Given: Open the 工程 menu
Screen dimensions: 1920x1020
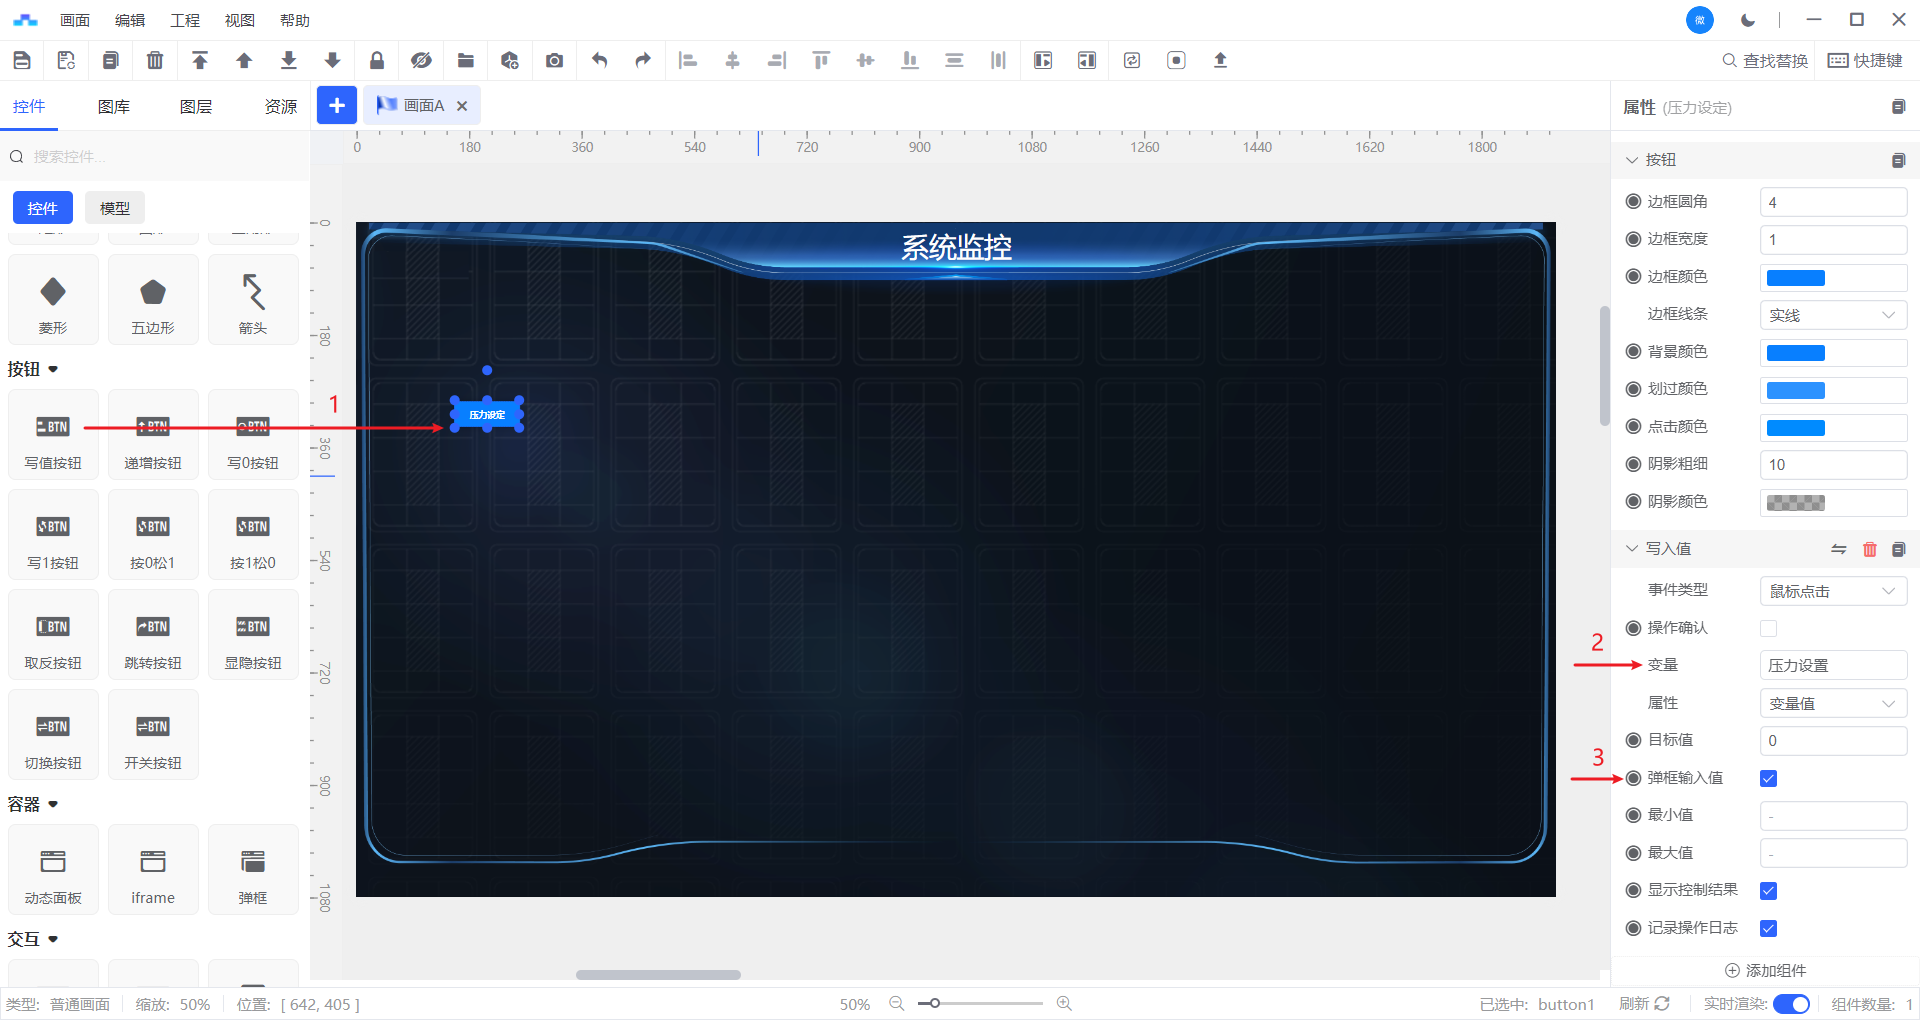Looking at the screenshot, I should pos(185,20).
